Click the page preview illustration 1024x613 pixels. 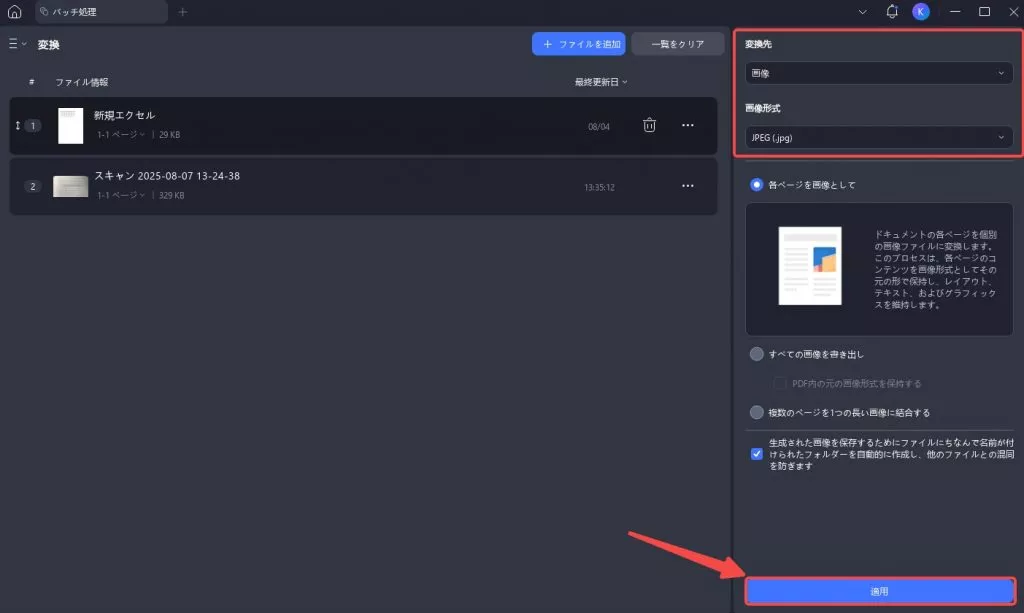click(x=810, y=266)
